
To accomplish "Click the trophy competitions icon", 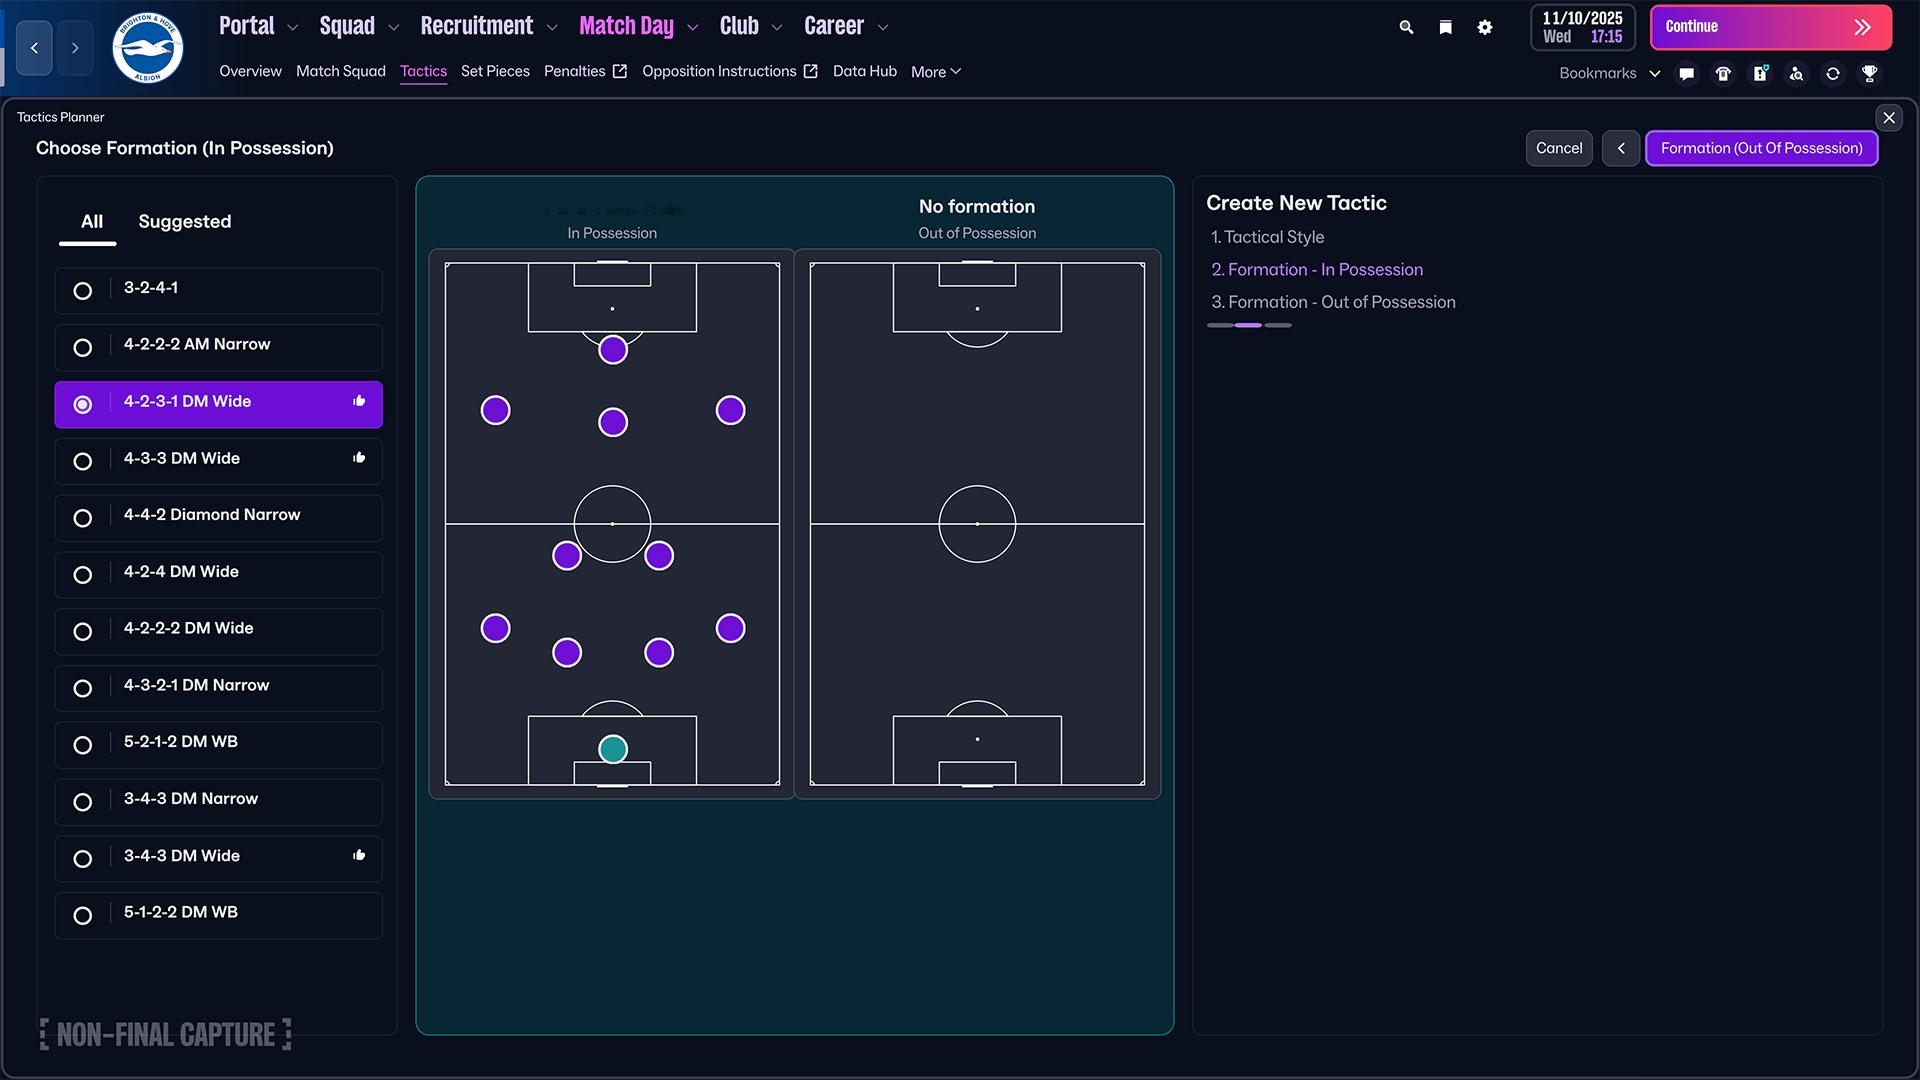I will (x=1869, y=73).
